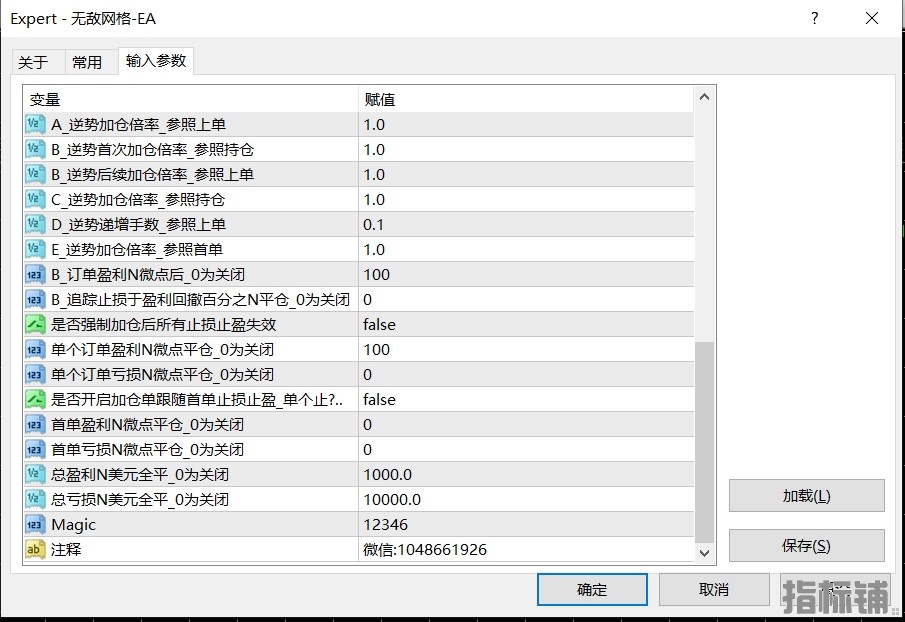Click the integer icon beside 单个订单亏损N微点平仓
The width and height of the screenshot is (905, 622).
35,374
